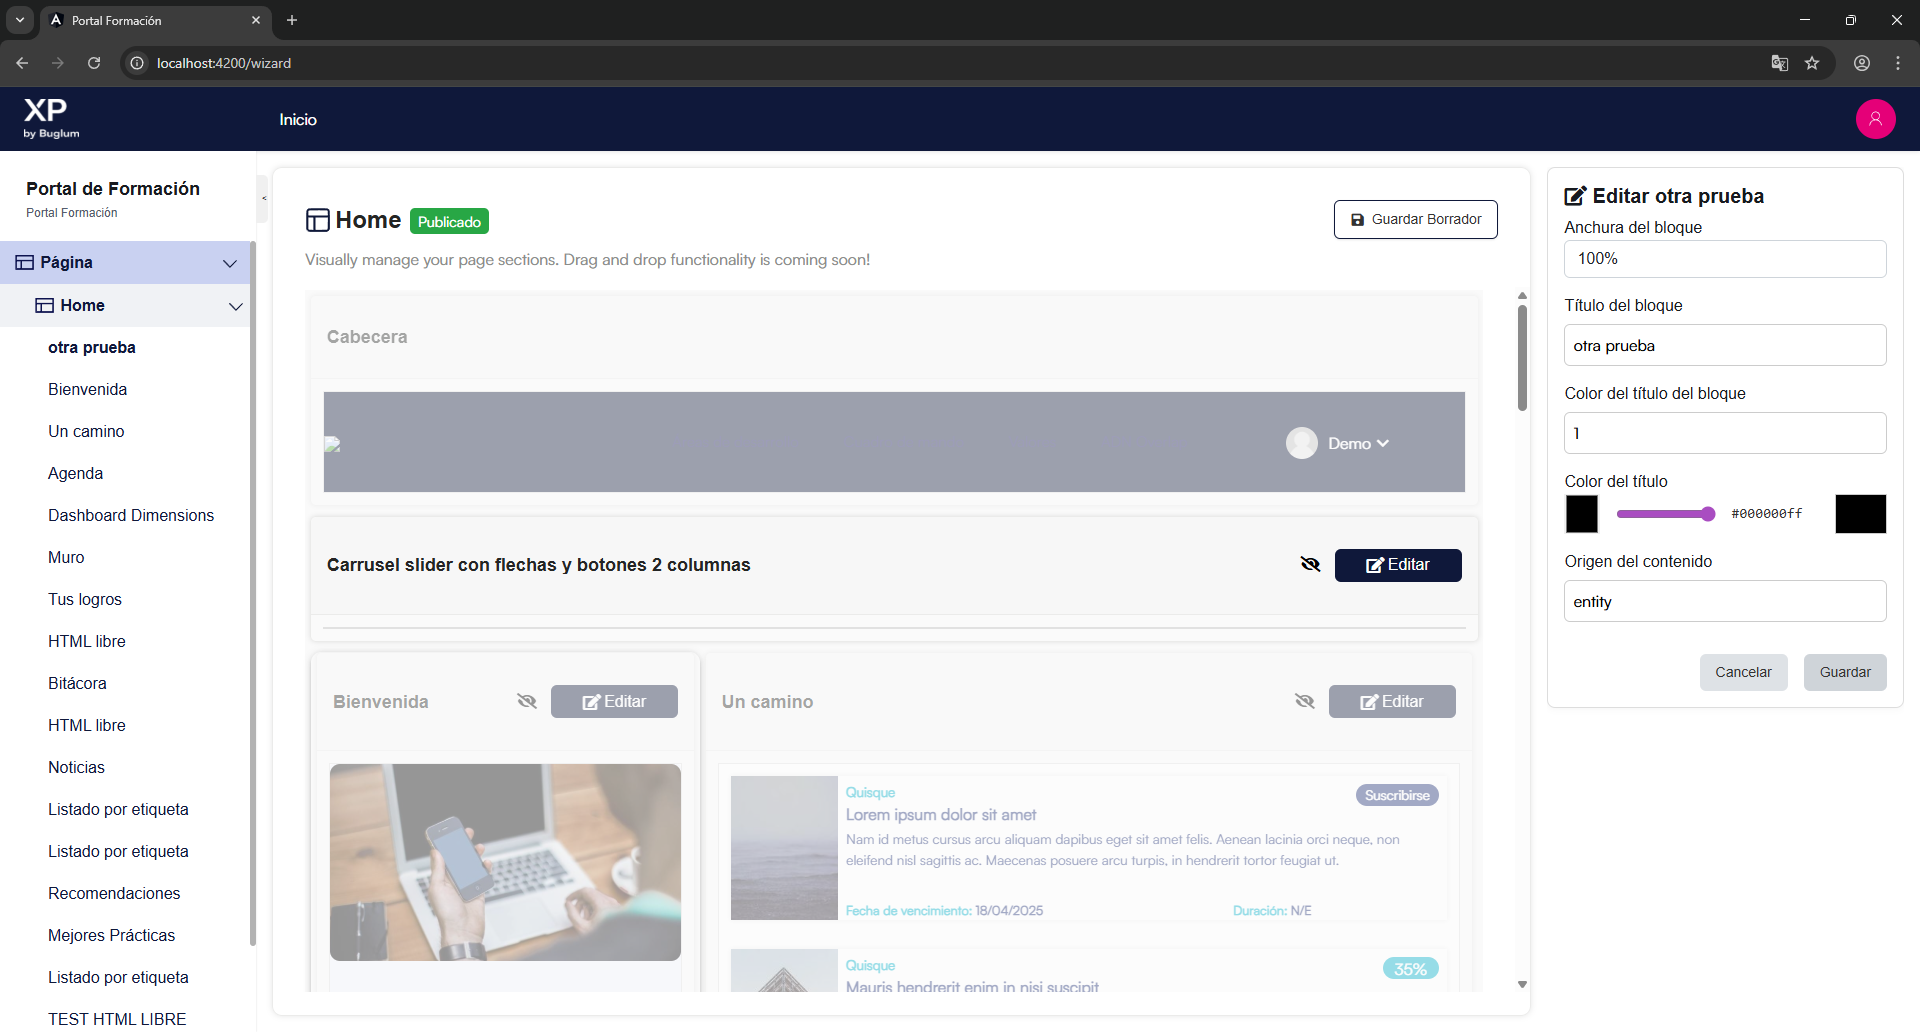This screenshot has height=1032, width=1920.
Task: Click the Guardar Borrador button
Action: click(1415, 219)
